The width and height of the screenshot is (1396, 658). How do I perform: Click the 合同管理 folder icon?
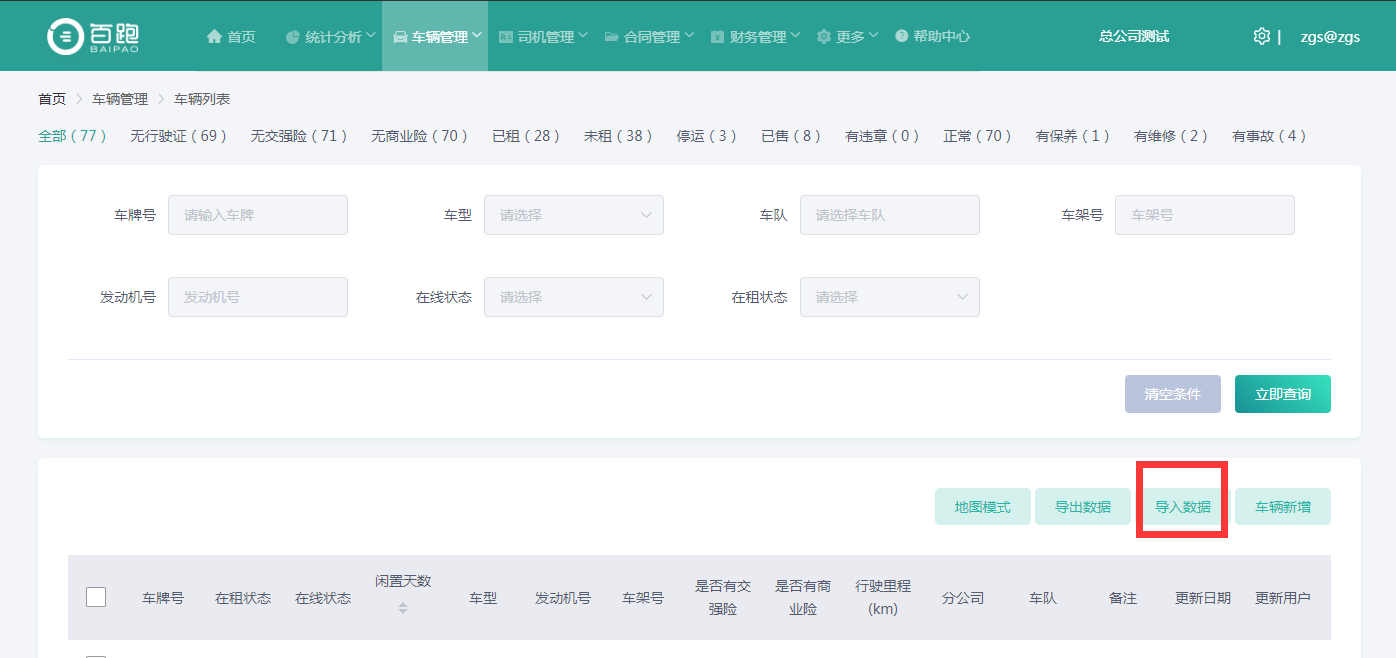click(x=611, y=37)
